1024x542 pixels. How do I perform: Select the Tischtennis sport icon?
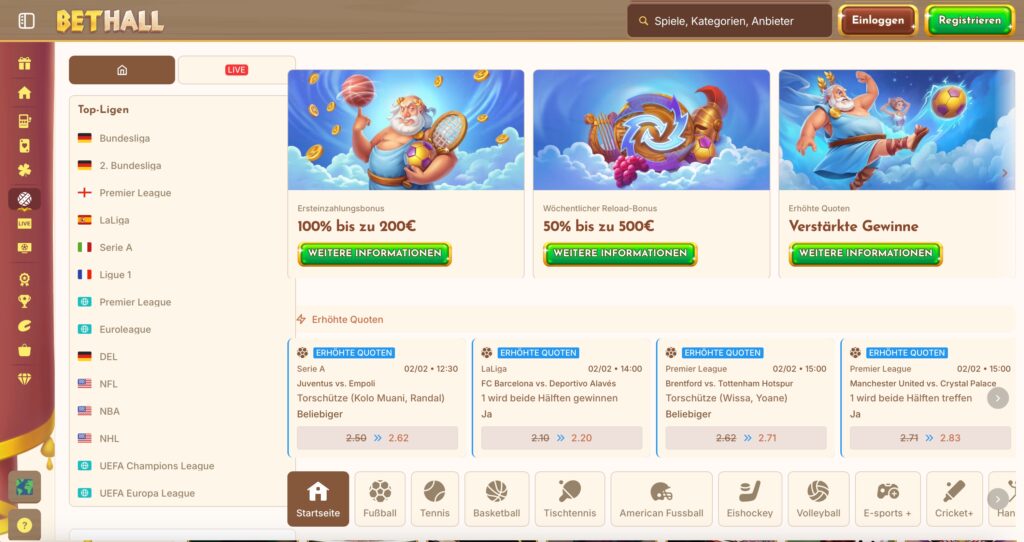(569, 499)
